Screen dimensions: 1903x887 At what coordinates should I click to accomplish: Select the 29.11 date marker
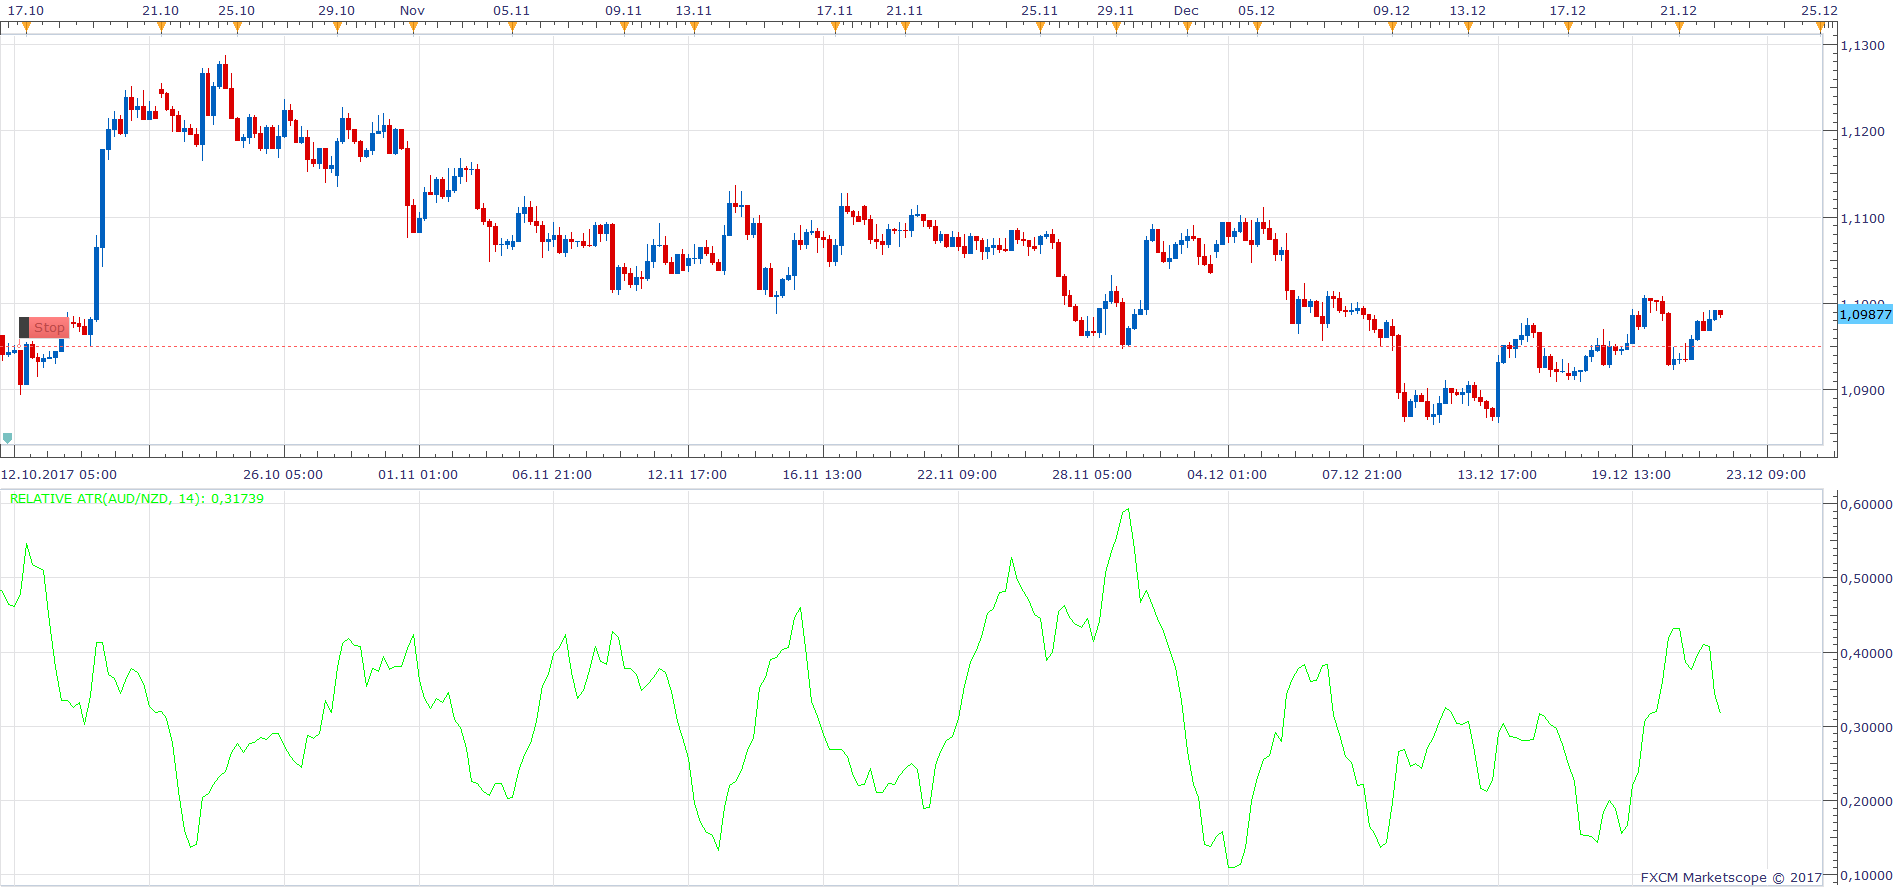click(x=1116, y=27)
